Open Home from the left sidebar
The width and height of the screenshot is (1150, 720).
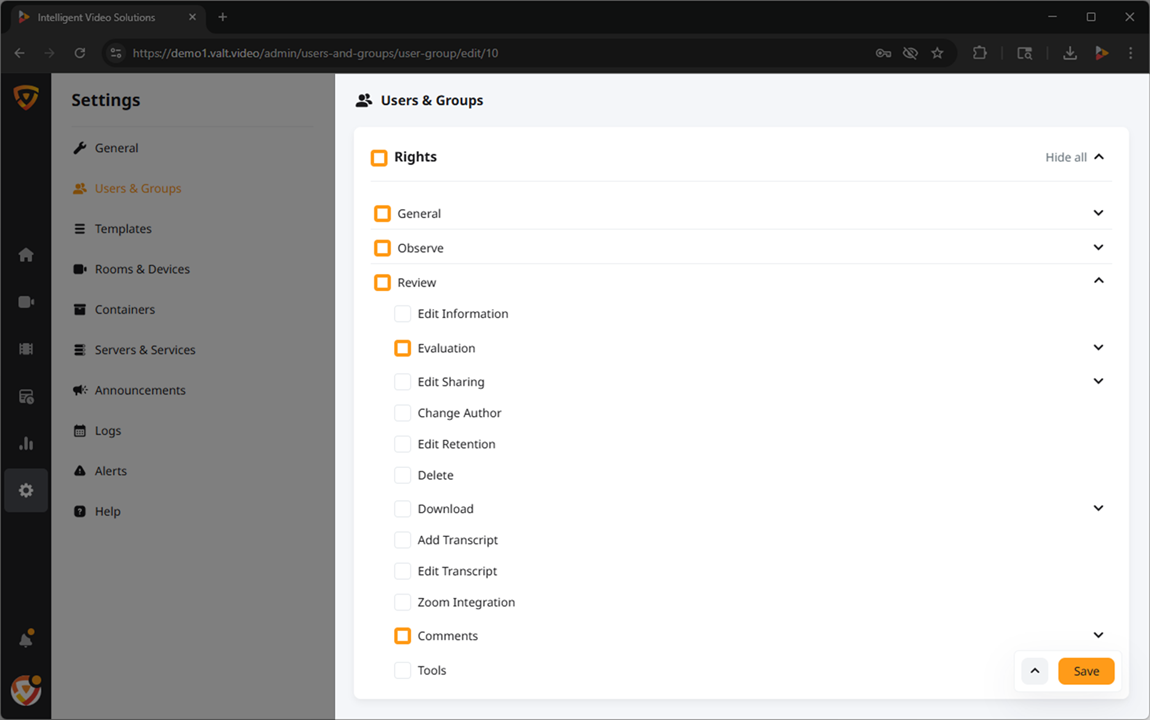click(x=26, y=254)
